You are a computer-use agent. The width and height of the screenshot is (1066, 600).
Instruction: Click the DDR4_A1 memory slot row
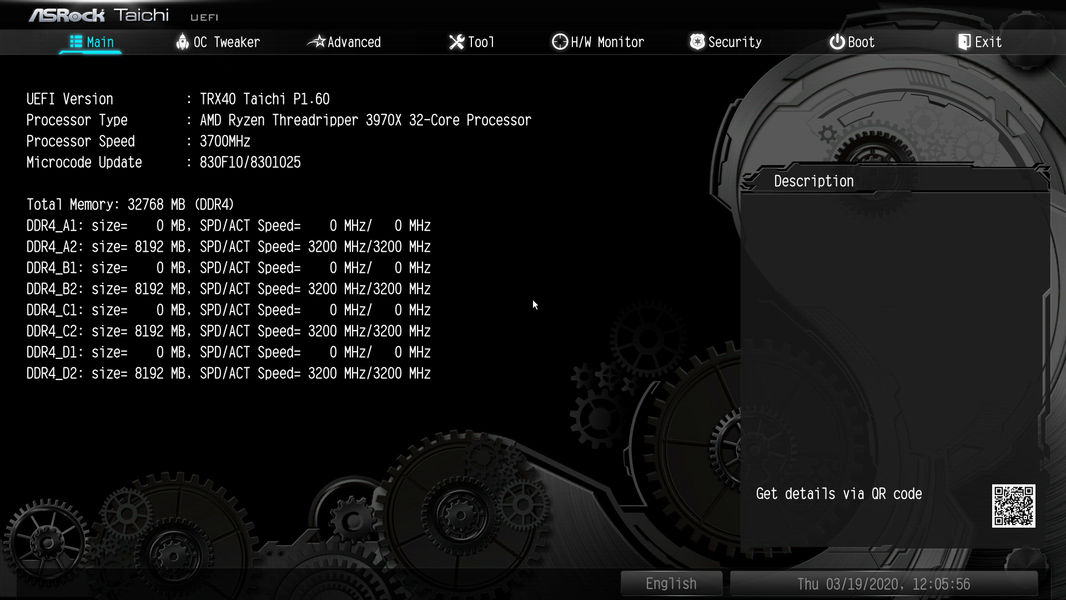coord(228,226)
